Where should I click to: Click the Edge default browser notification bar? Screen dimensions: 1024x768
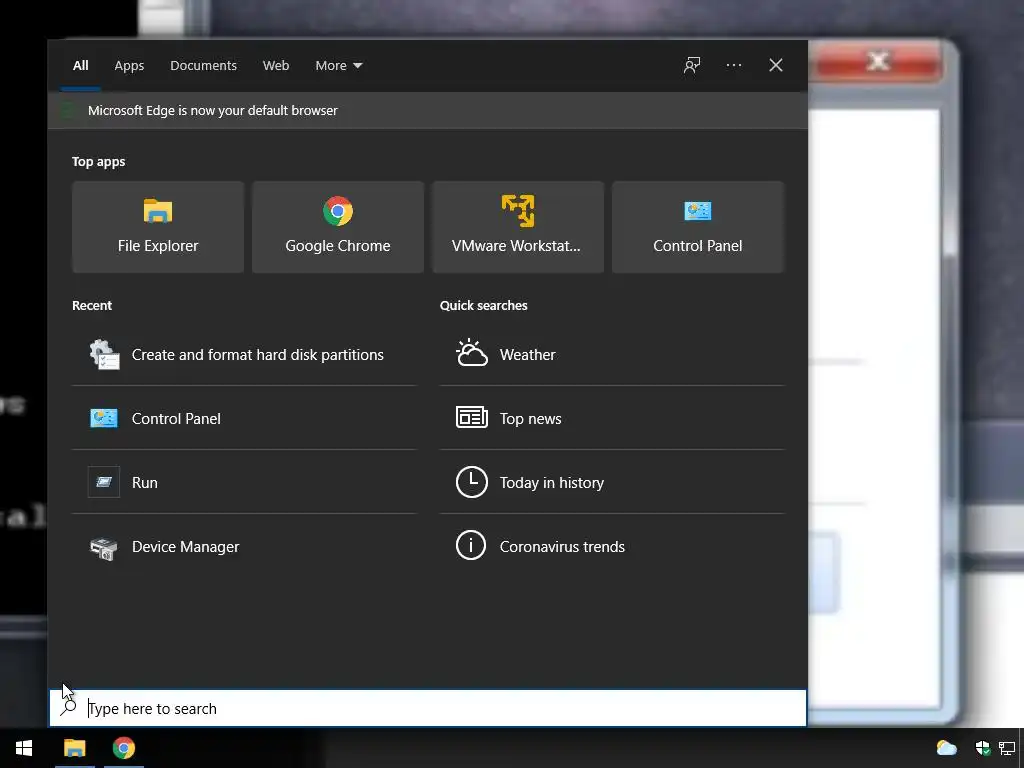(x=428, y=110)
